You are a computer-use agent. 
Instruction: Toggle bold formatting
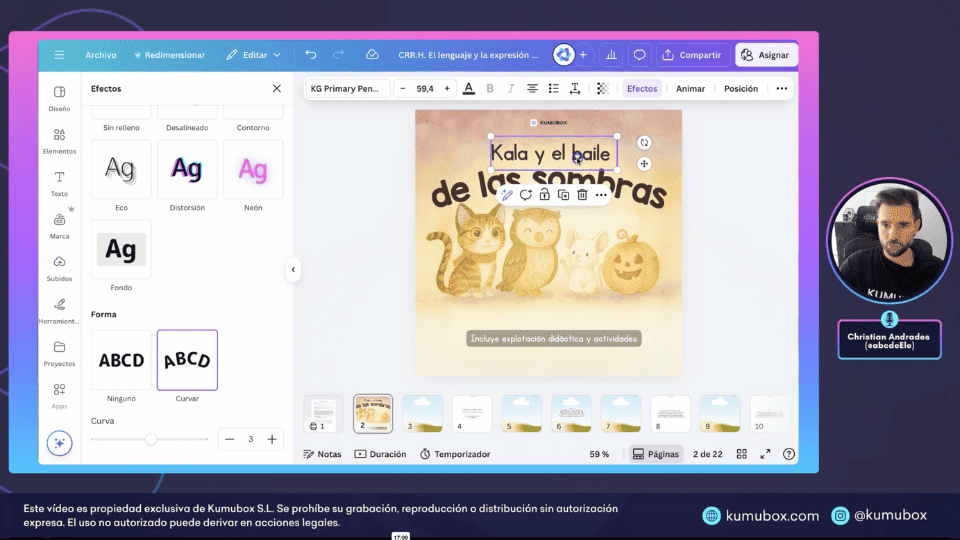pyautogui.click(x=491, y=88)
